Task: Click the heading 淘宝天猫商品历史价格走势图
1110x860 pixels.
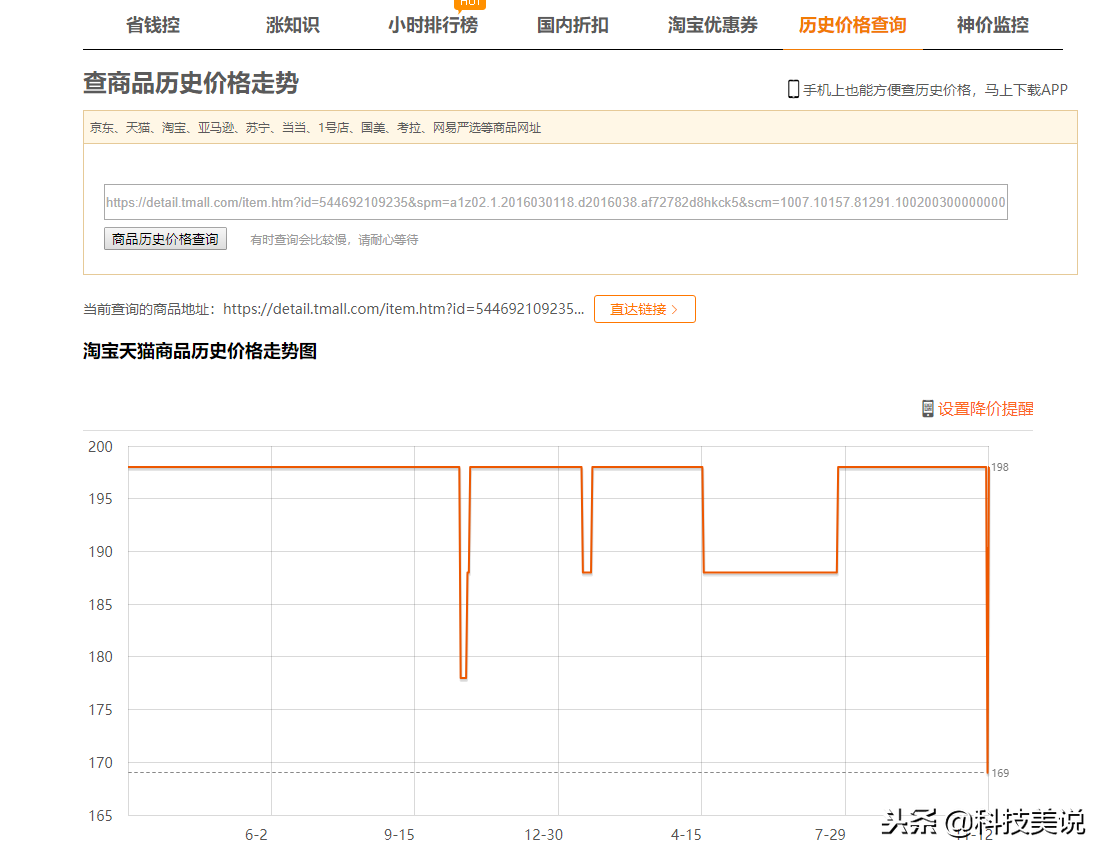Action: [200, 351]
